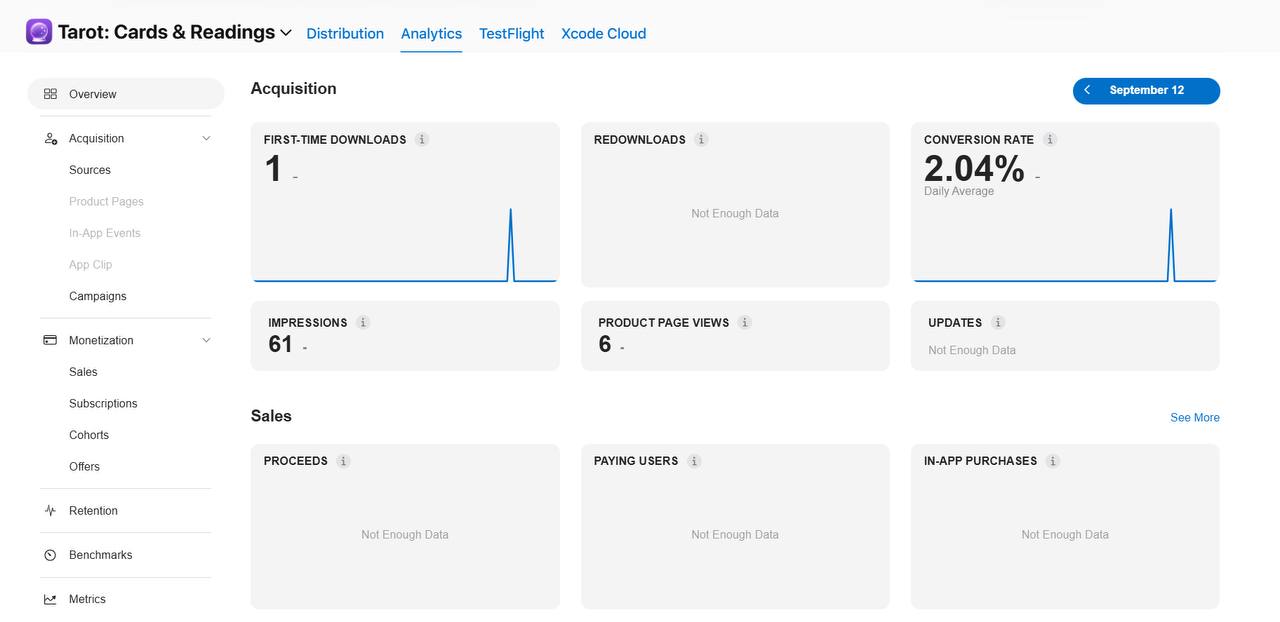
Task: Show info for Updates
Action: click(x=998, y=323)
